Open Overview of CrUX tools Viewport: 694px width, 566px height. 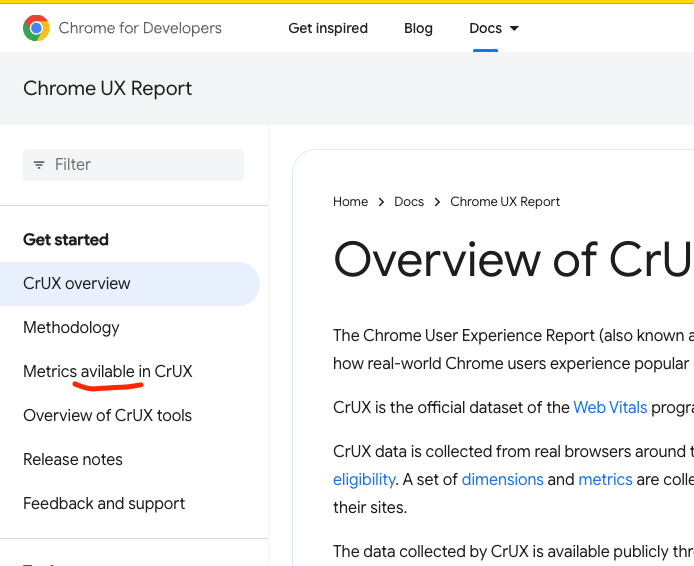(x=108, y=416)
